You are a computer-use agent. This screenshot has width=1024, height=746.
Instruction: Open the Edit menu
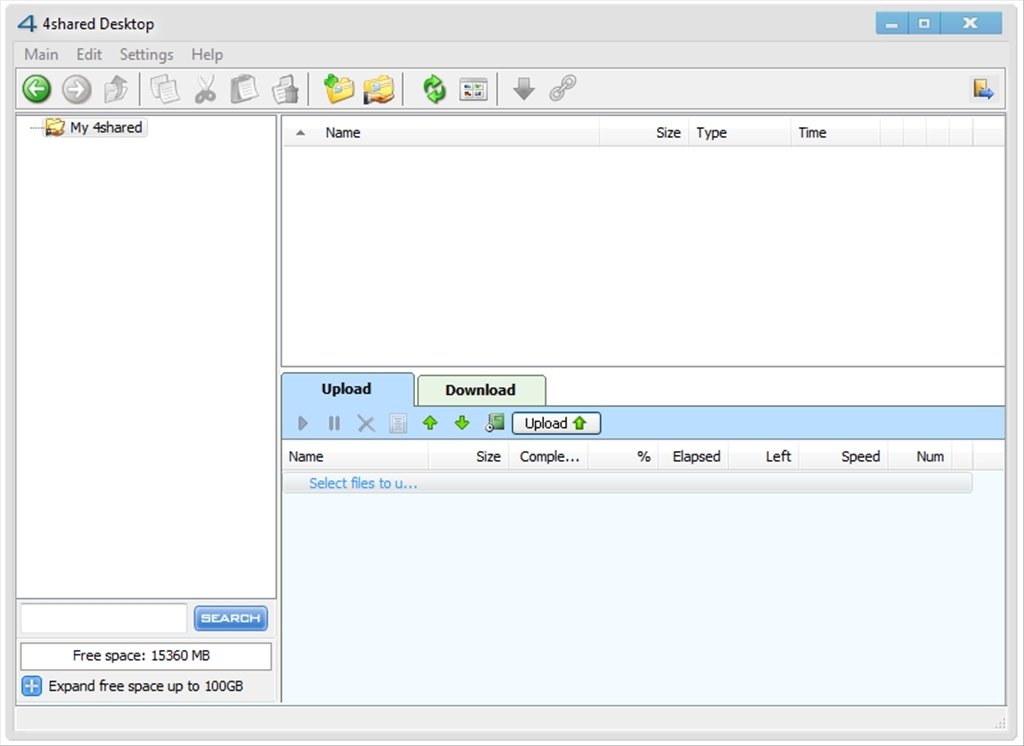click(89, 54)
